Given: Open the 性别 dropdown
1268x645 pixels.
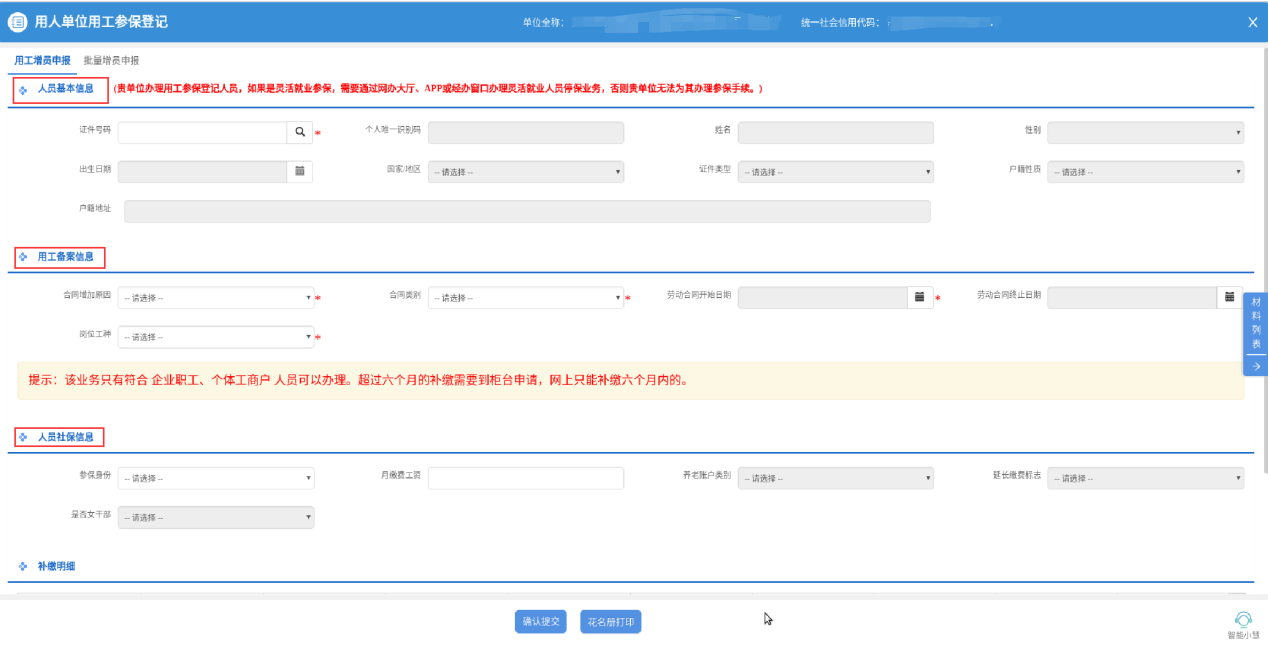Looking at the screenshot, I should tap(1146, 132).
